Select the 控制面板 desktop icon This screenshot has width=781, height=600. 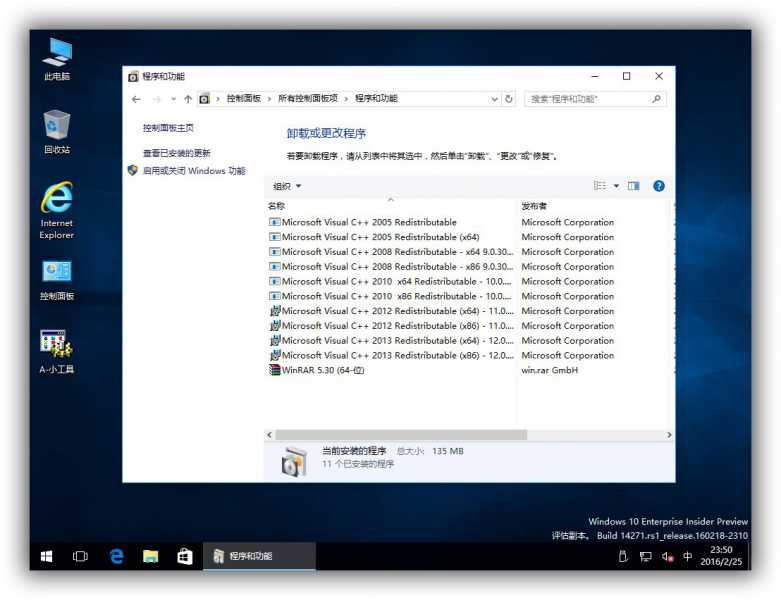click(57, 280)
